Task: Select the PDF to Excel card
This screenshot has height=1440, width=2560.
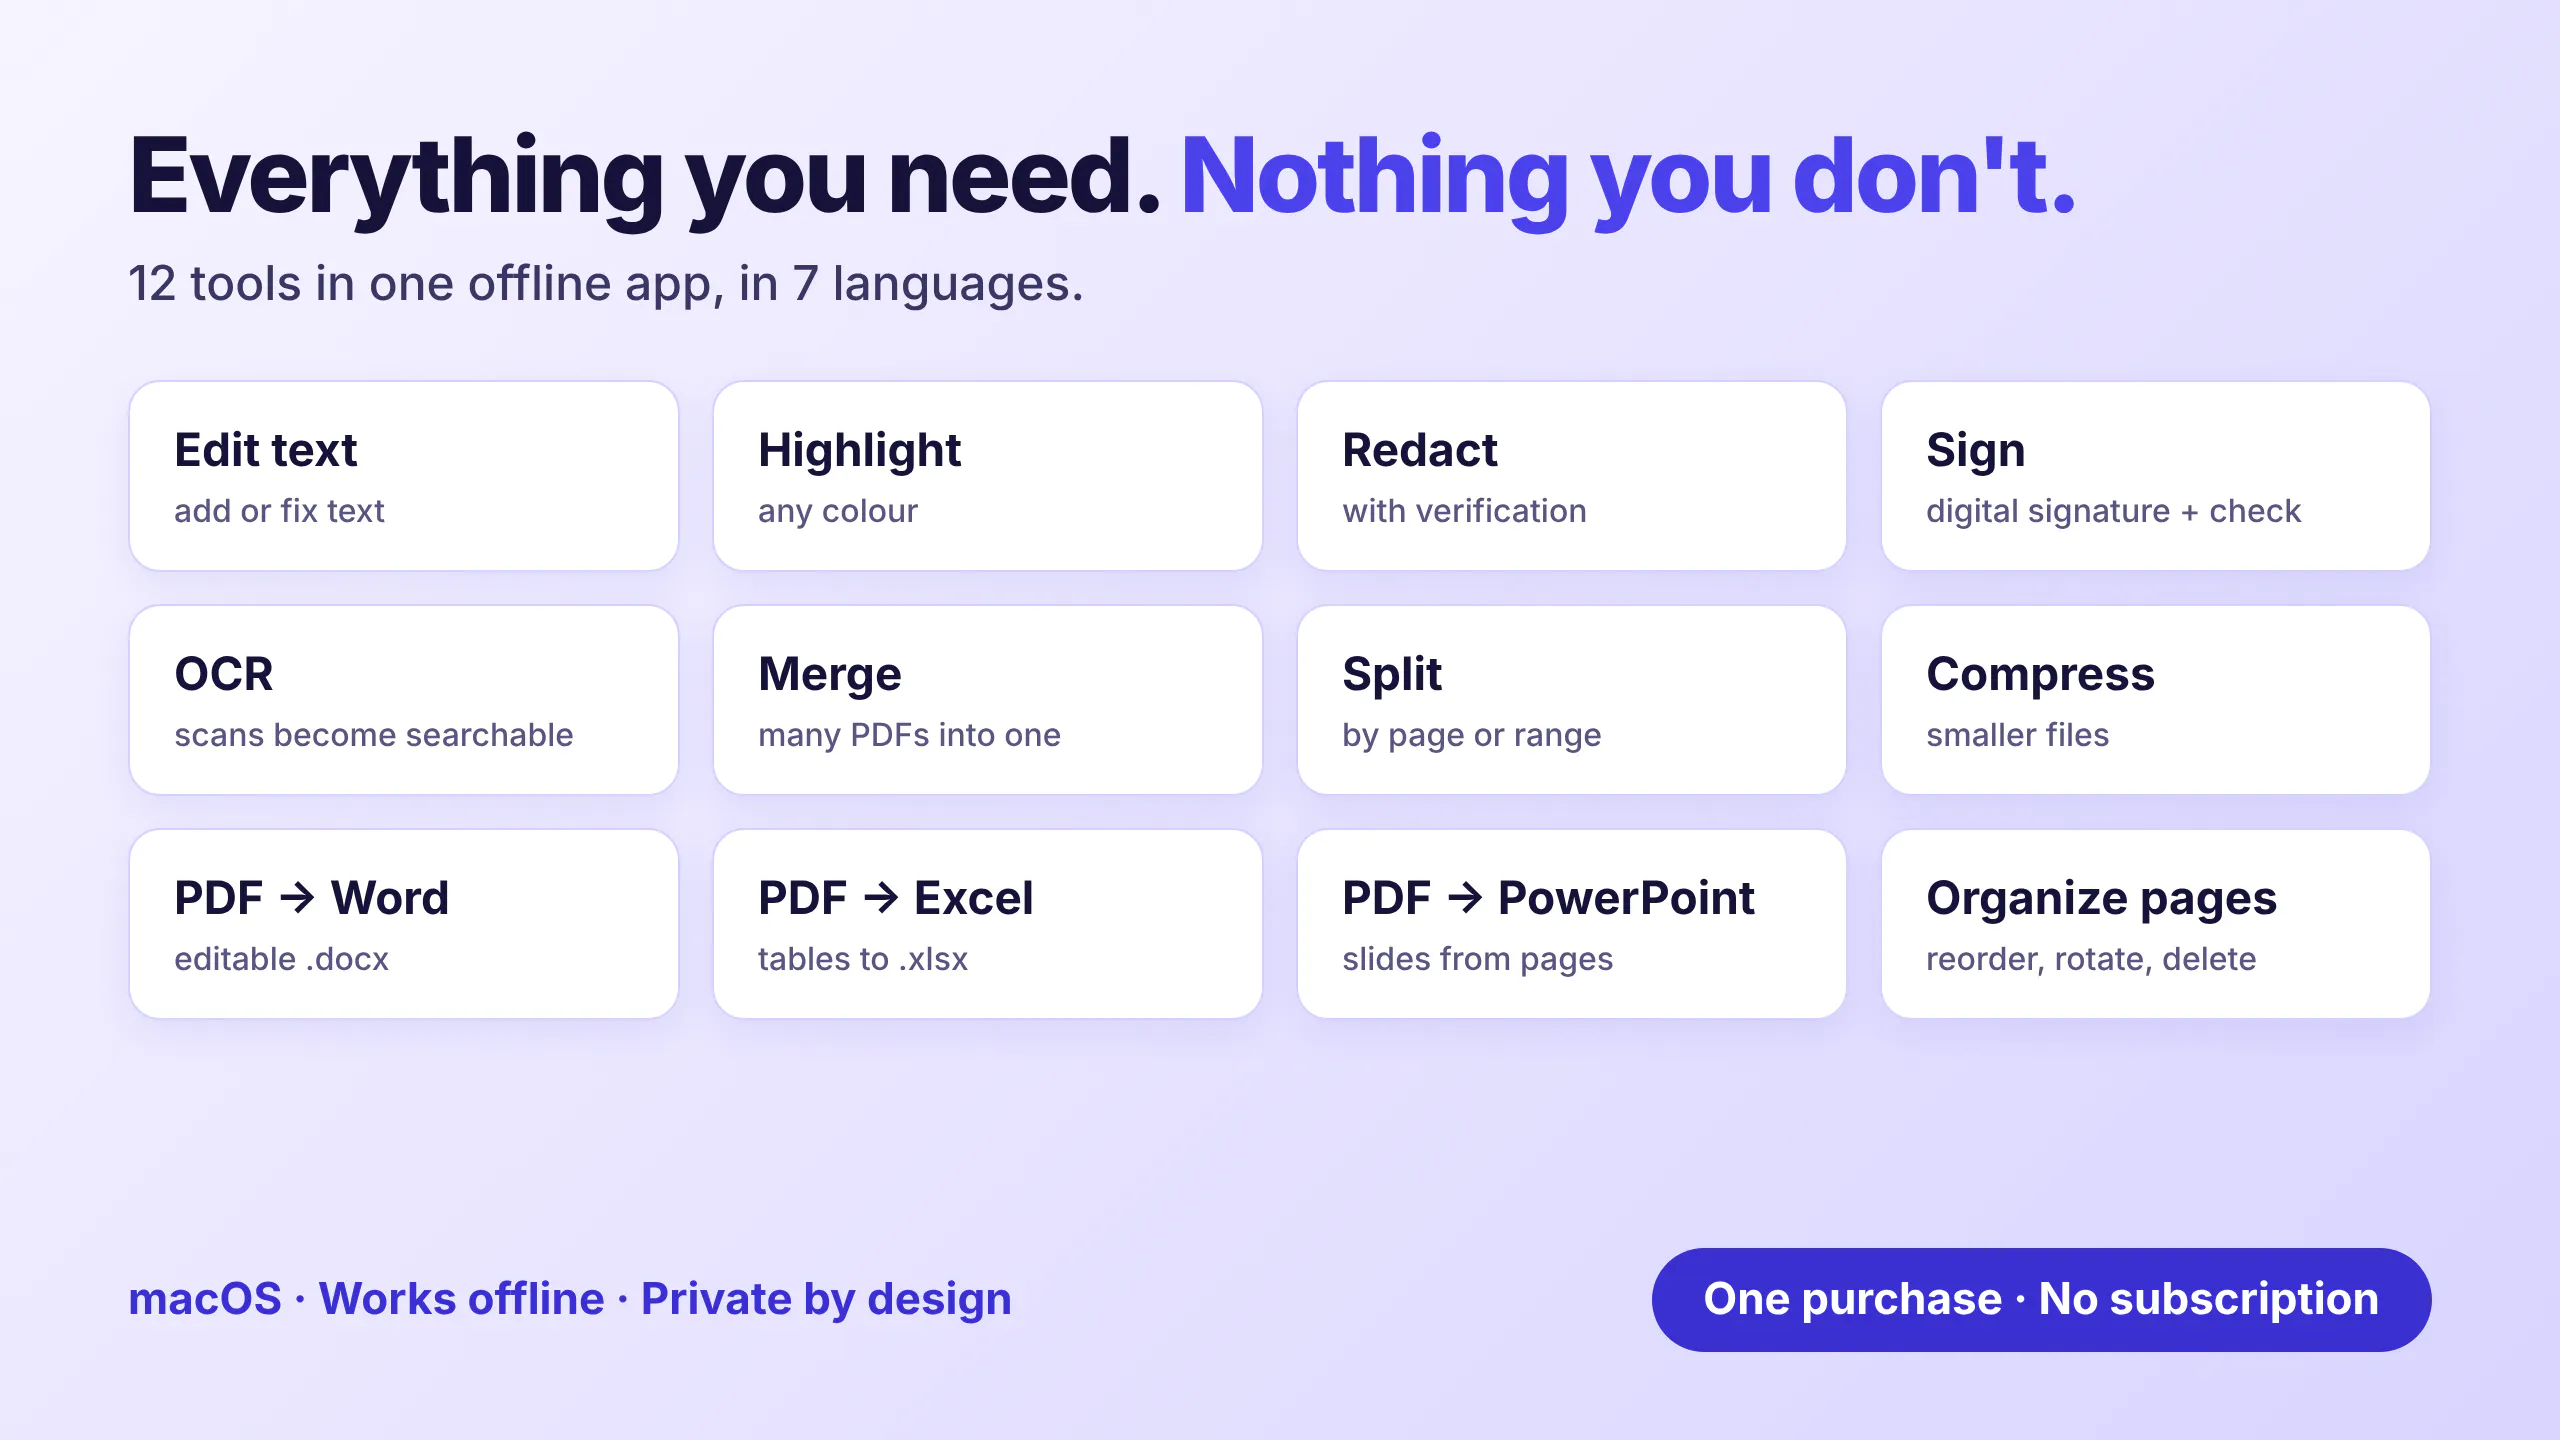Action: click(988, 924)
